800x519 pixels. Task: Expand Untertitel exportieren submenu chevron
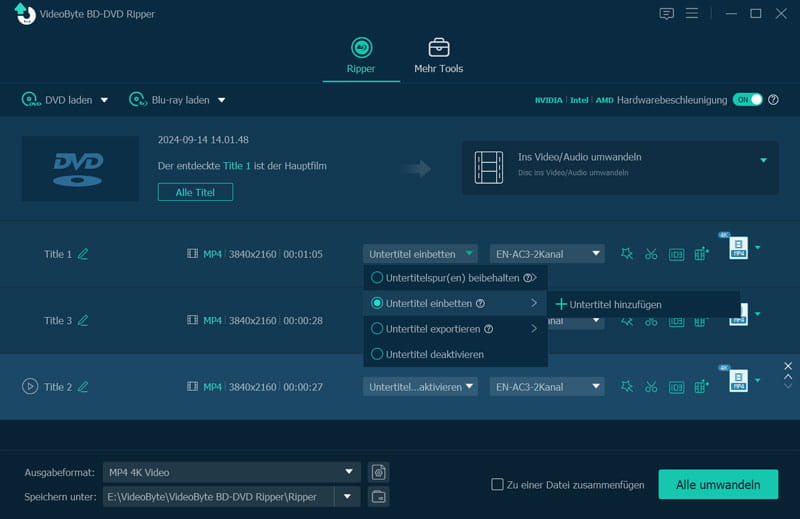(x=534, y=329)
